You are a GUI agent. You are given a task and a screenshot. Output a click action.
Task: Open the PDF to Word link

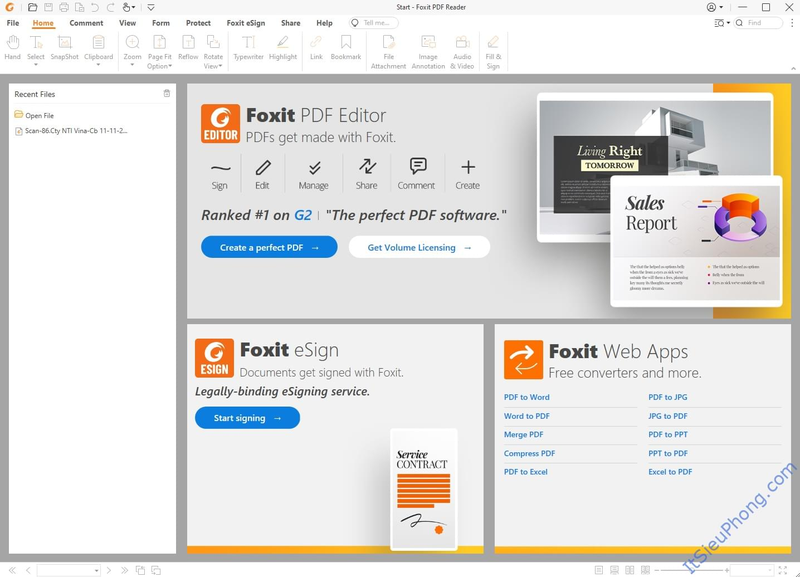click(527, 397)
